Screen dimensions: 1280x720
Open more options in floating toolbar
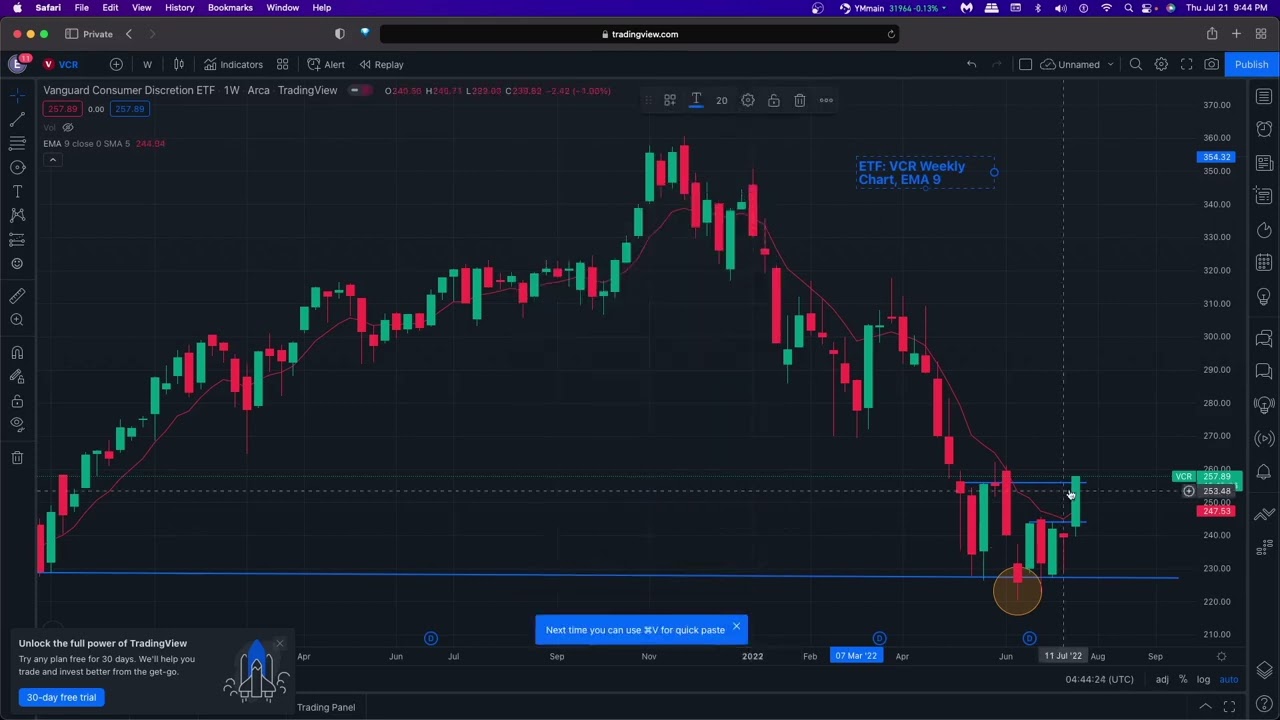coord(826,100)
